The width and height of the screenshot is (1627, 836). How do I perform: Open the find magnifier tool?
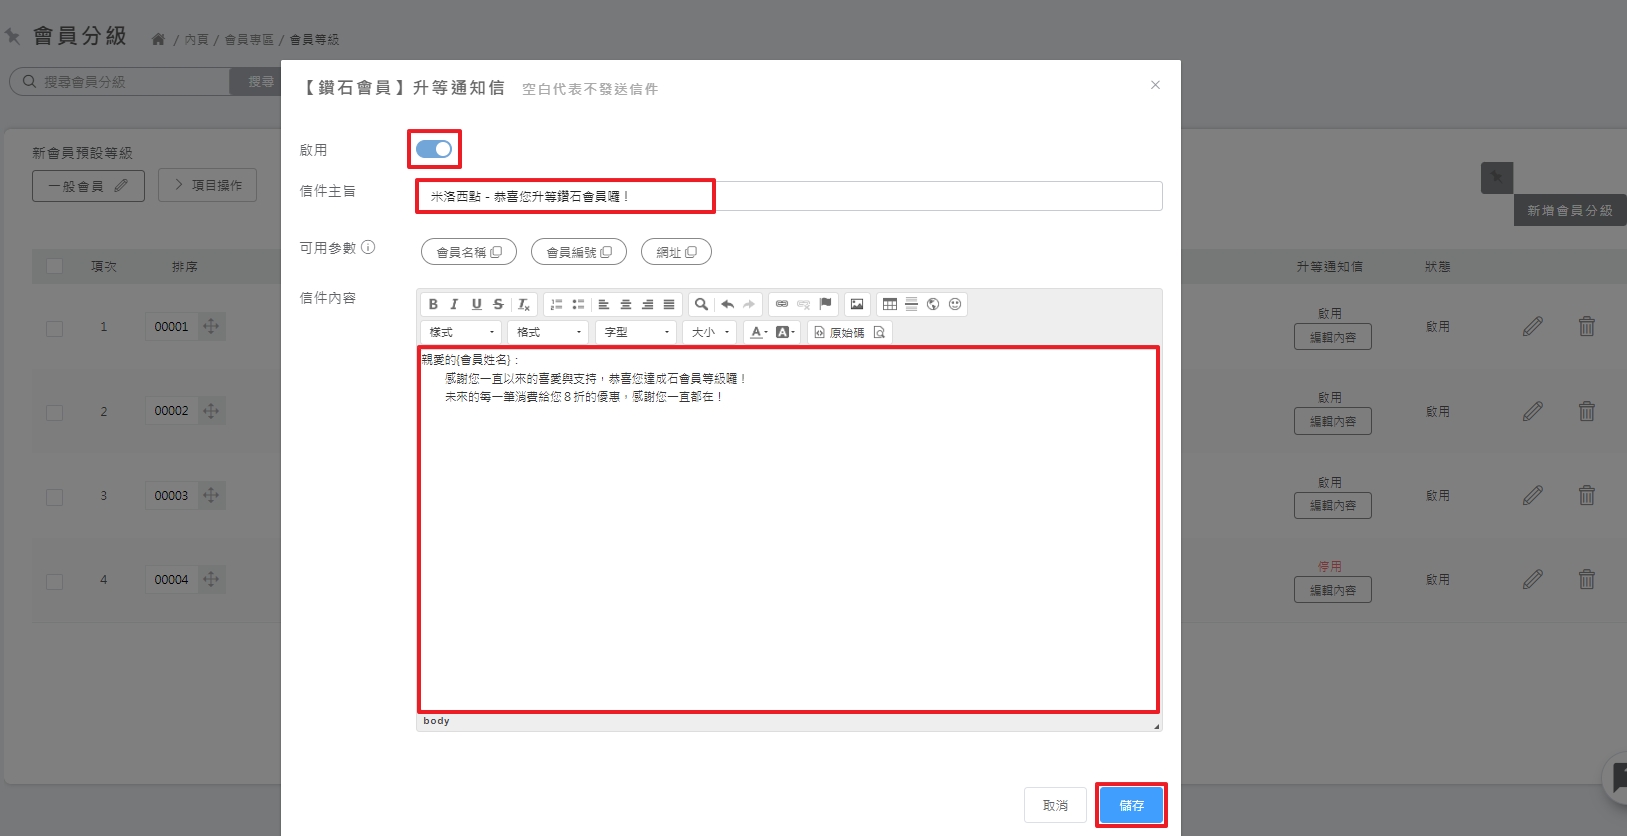pos(701,304)
